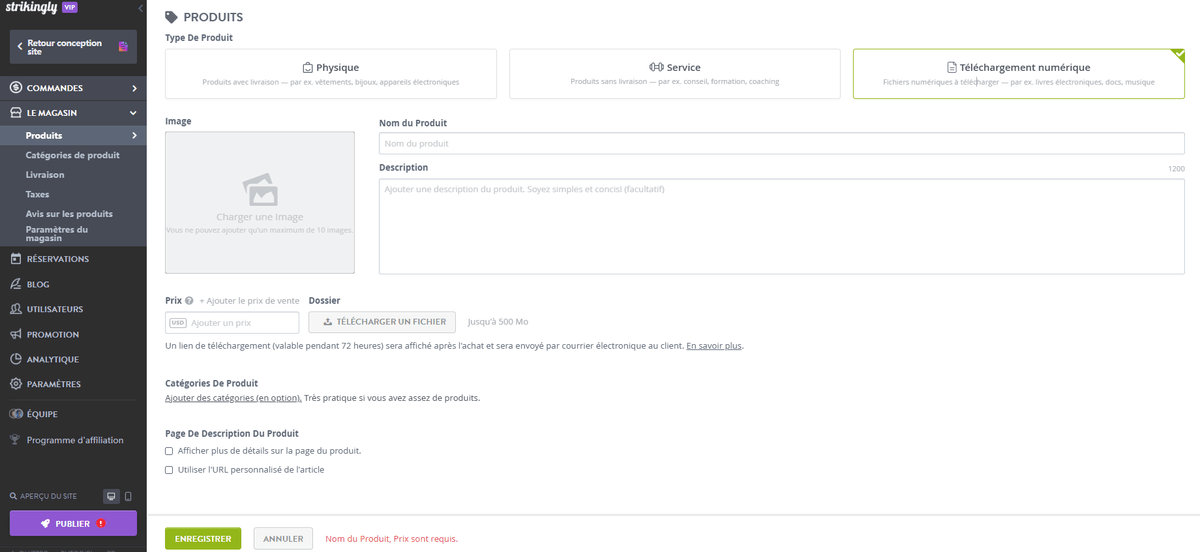Open the Le Magasin section label
Viewport: 1200px width, 552px height.
point(52,113)
